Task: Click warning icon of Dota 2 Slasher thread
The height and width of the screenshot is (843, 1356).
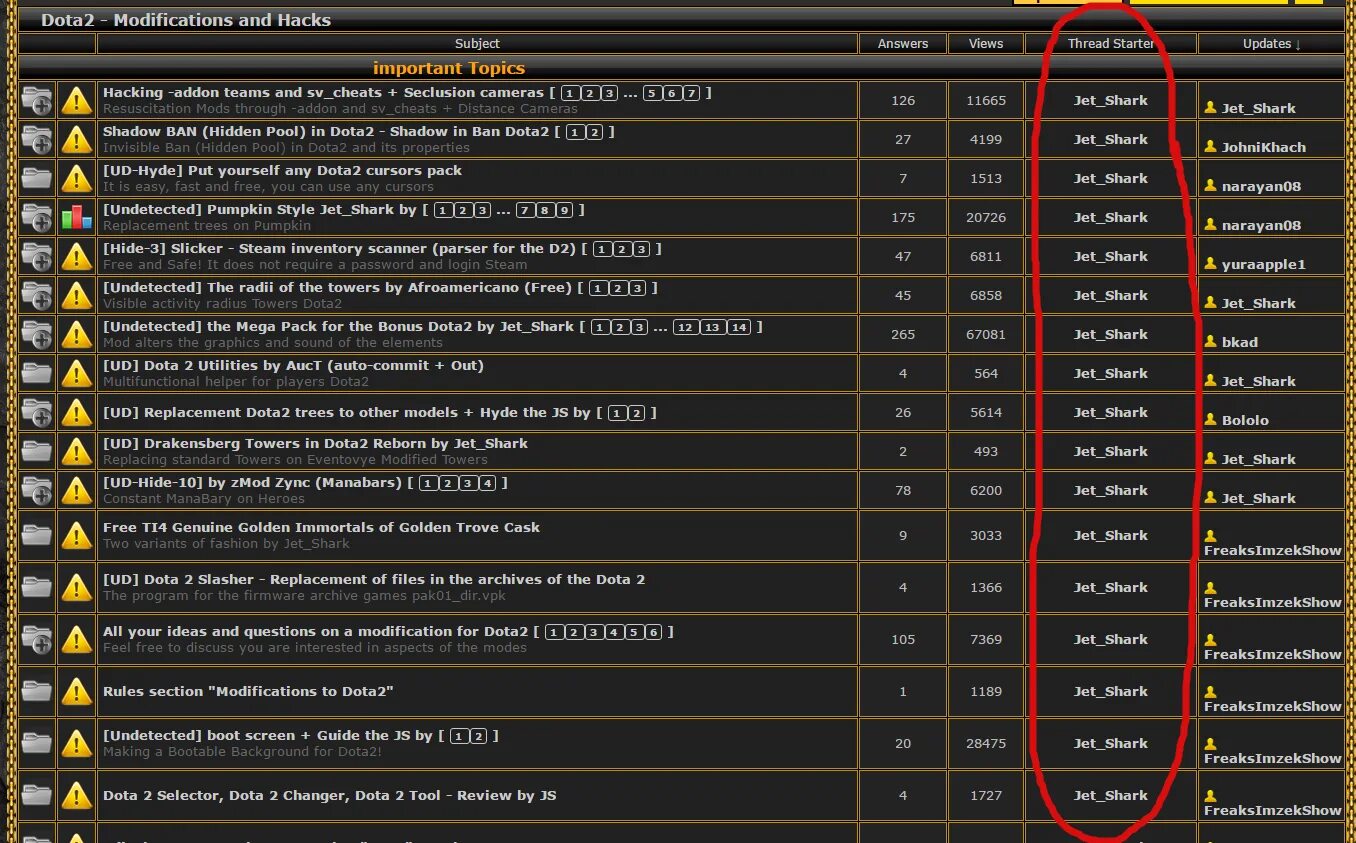Action: 77,587
